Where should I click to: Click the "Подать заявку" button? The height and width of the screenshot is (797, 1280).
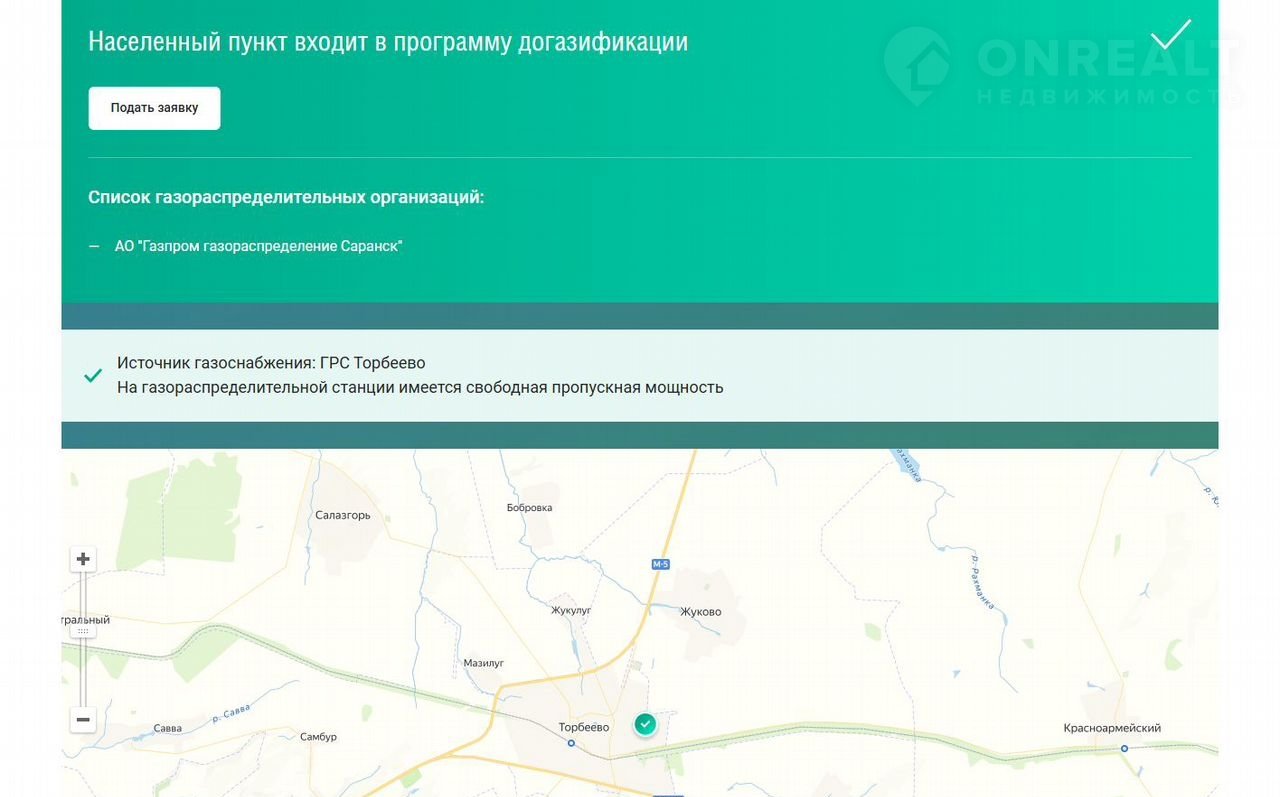(x=154, y=108)
